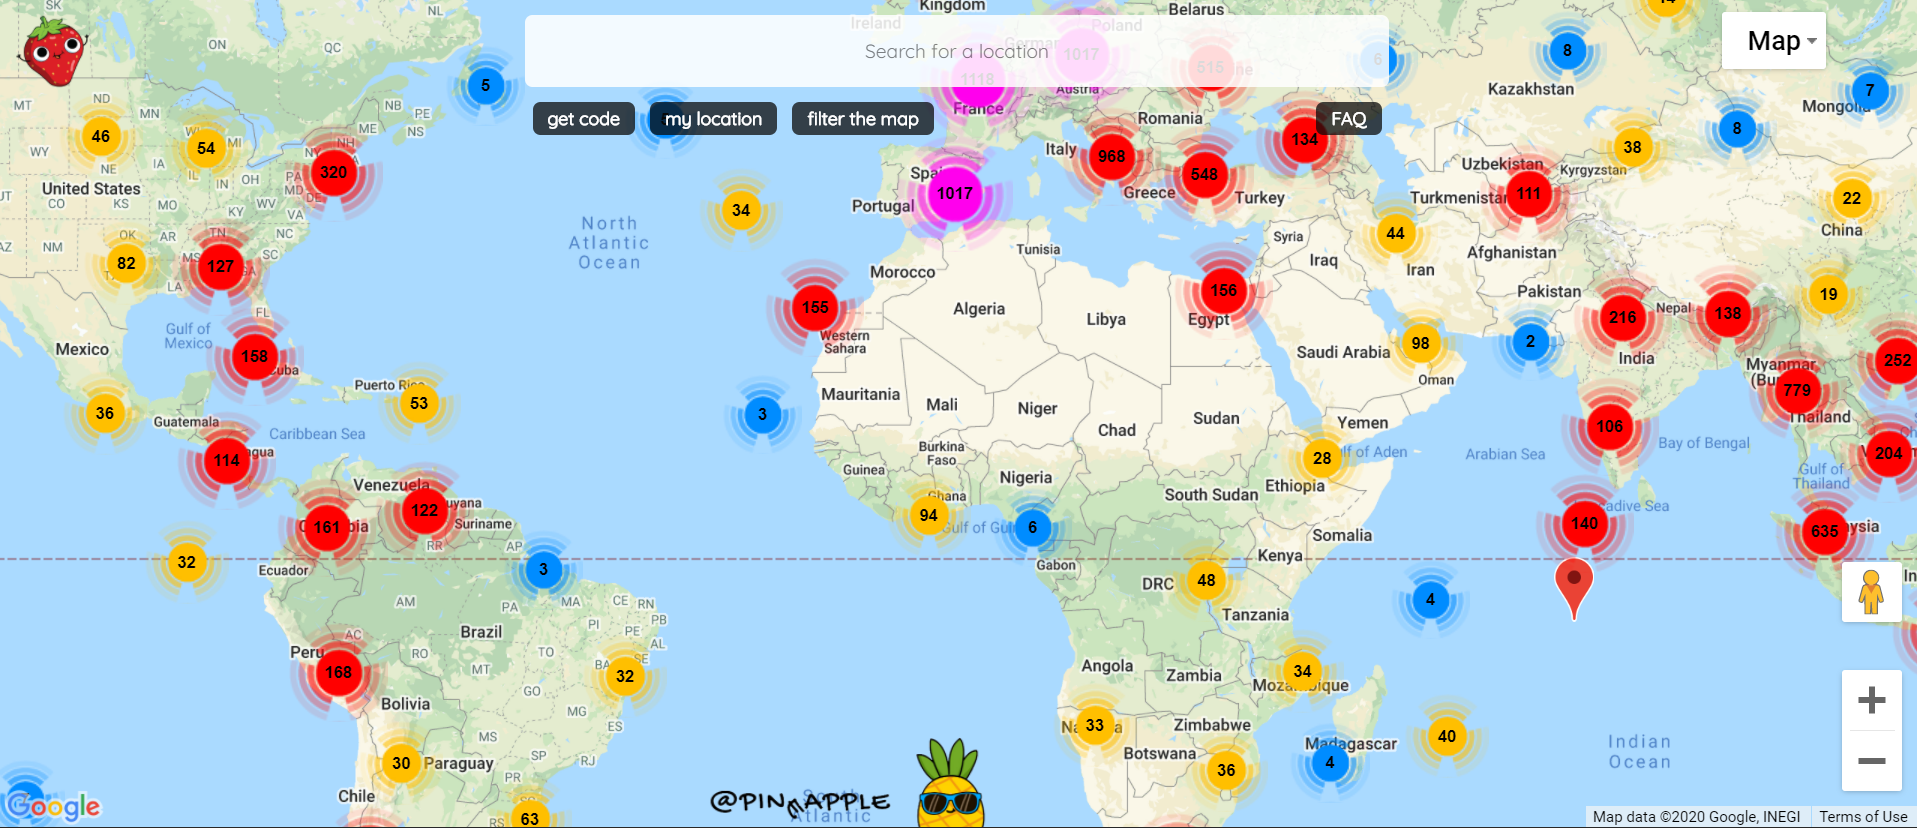Viewport: 1917px width, 828px height.
Task: Click the yellow 28 cluster near Gulf of Aden
Action: [x=1322, y=458]
